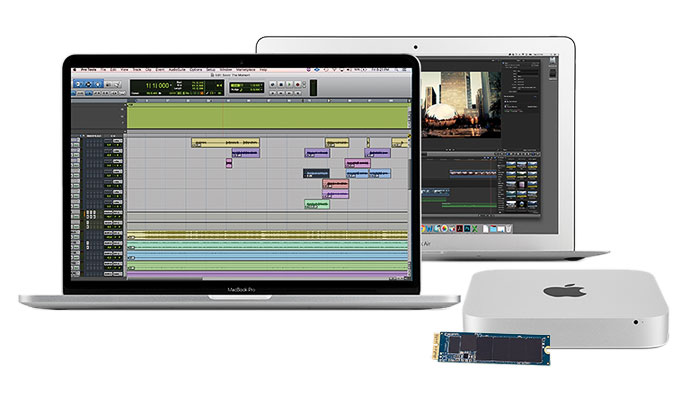Viewport: 690px width, 405px height.
Task: Click the green Play transport button
Action: 289,85
